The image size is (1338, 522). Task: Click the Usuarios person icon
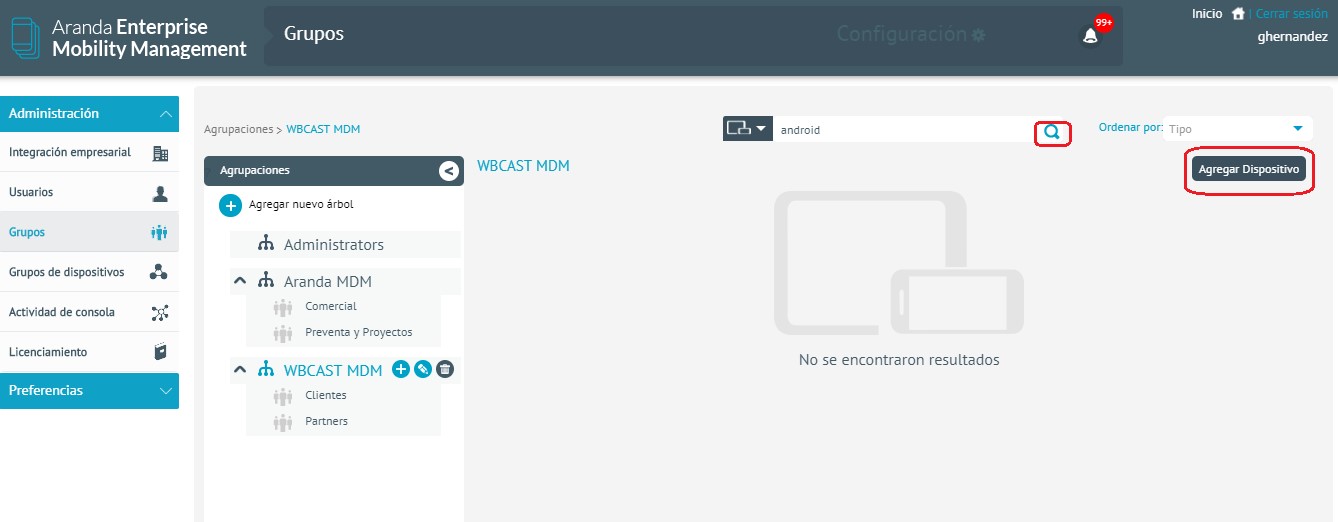pos(160,193)
